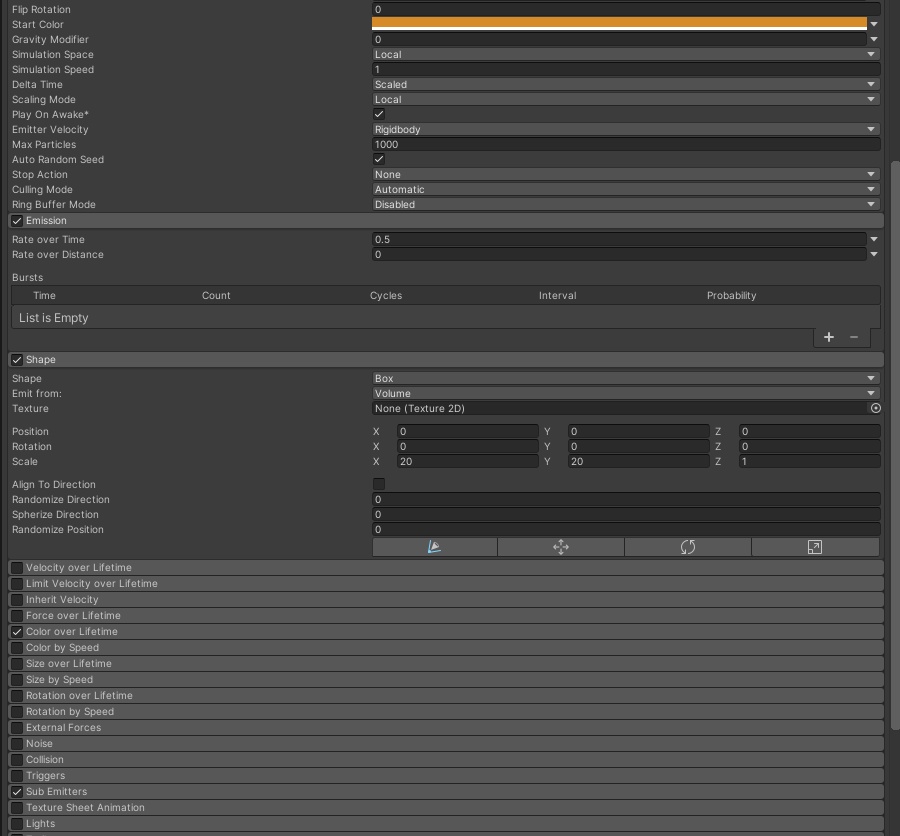Open the Culling Mode dropdown
The image size is (900, 836).
coord(626,189)
